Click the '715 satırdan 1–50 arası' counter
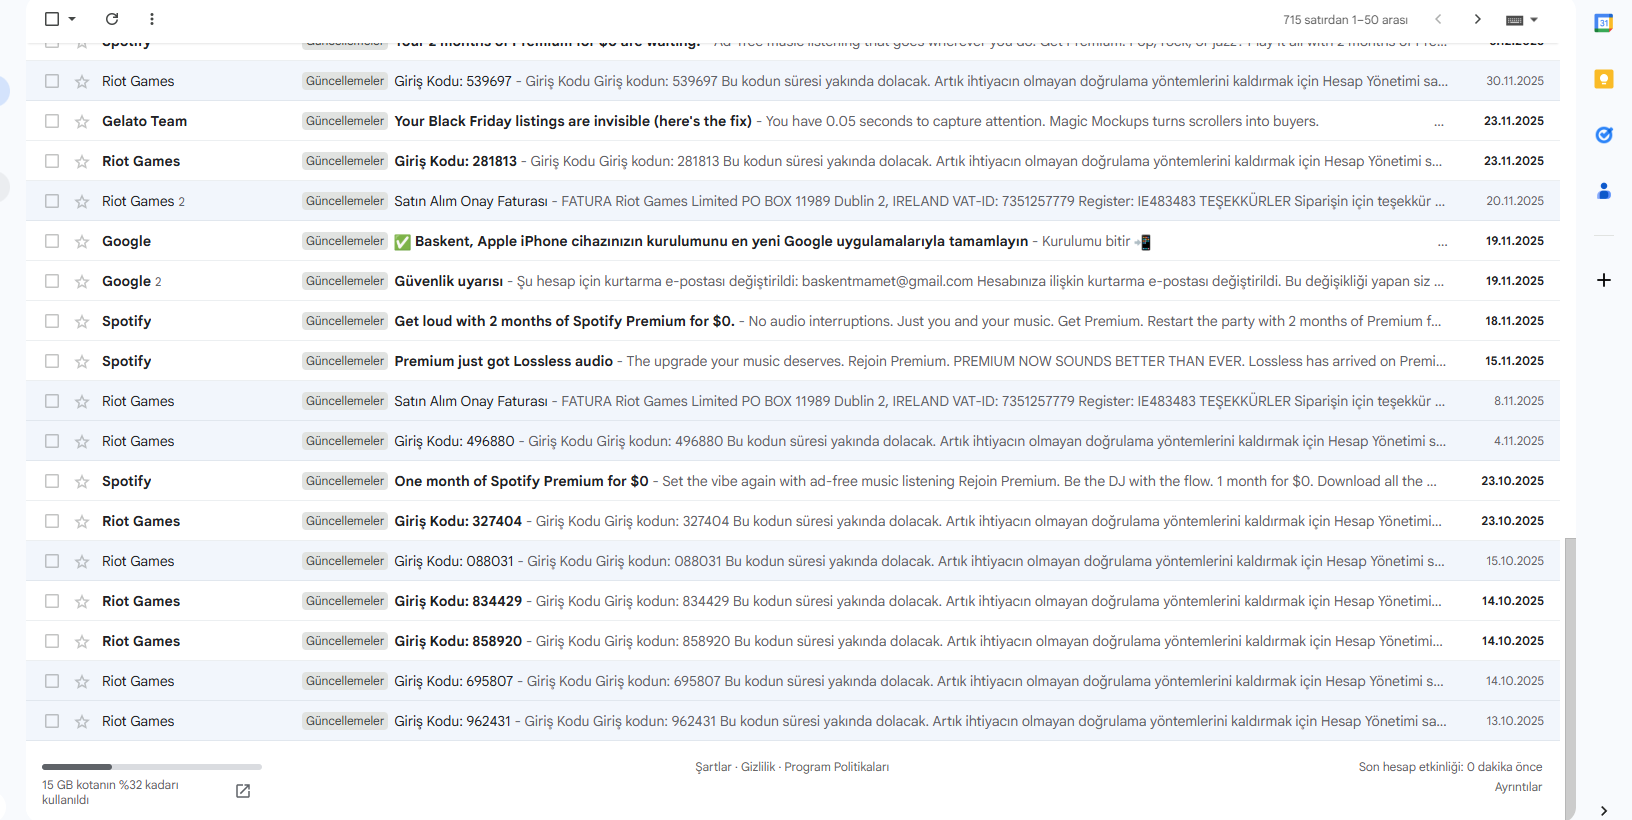The height and width of the screenshot is (820, 1632). (1345, 20)
